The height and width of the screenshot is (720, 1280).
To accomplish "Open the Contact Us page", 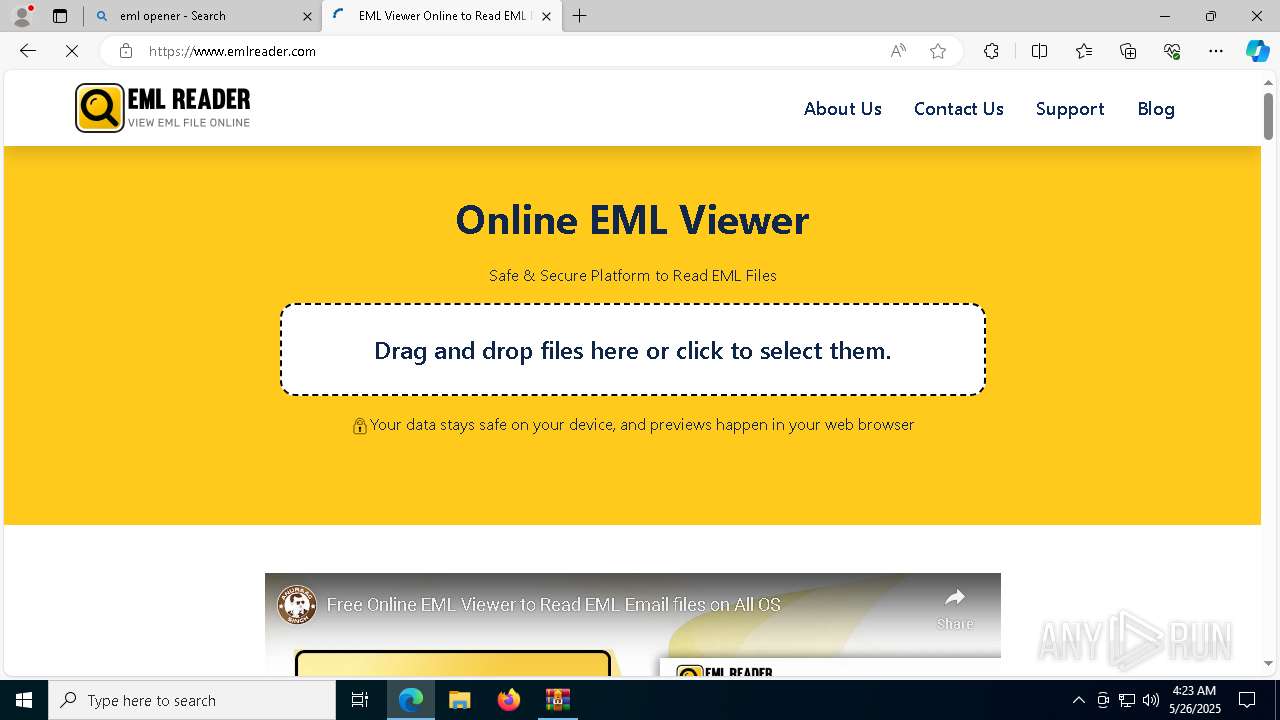I will 958,109.
